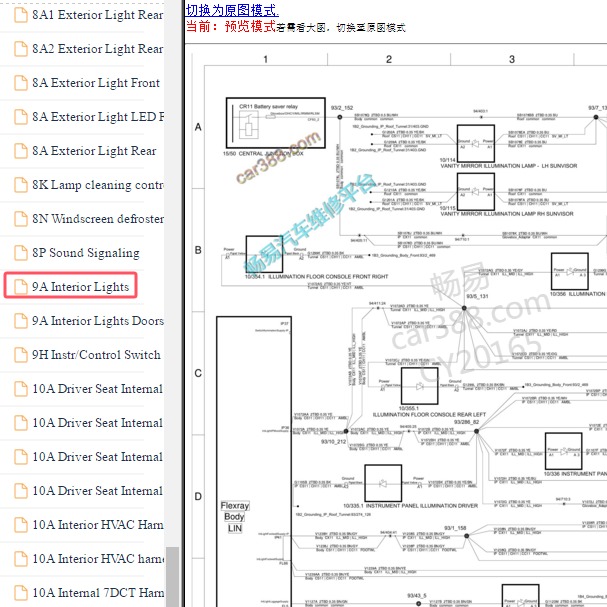This screenshot has height=607, width=607.
Task: Open 8A Exterior Light LED entry
Action: pyautogui.click(x=98, y=117)
